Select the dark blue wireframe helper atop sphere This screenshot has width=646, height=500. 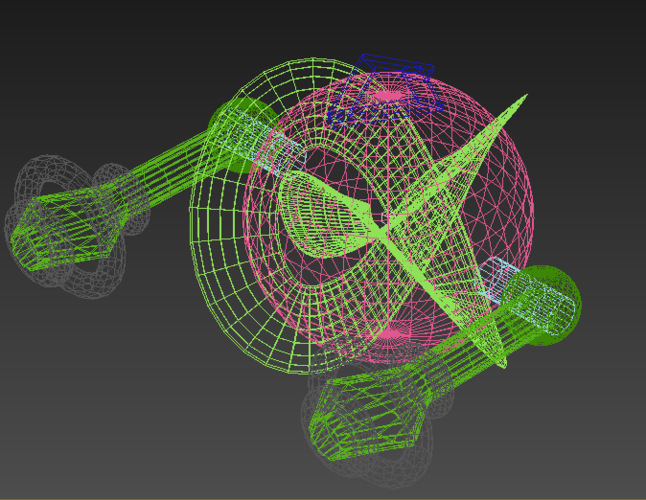click(x=386, y=89)
